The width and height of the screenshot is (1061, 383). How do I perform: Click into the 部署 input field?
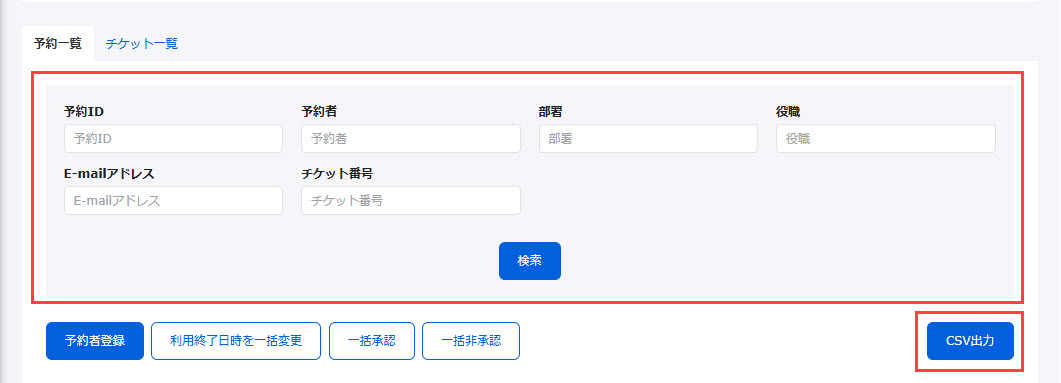pyautogui.click(x=648, y=139)
